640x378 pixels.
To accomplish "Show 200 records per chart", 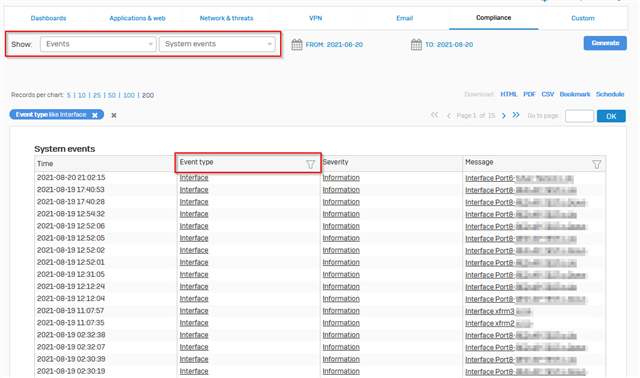I will [x=148, y=95].
